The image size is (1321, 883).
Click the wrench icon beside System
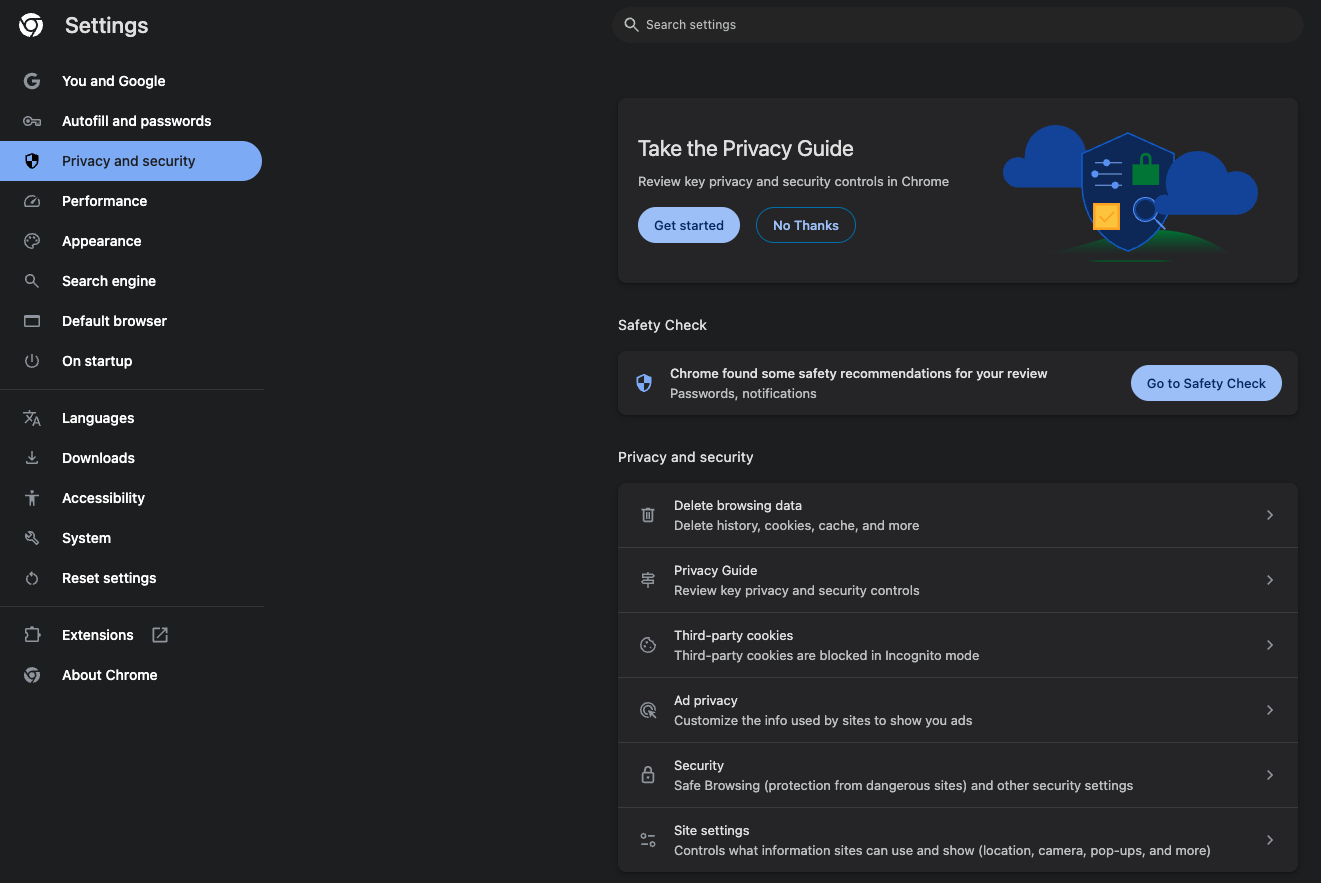pos(32,538)
